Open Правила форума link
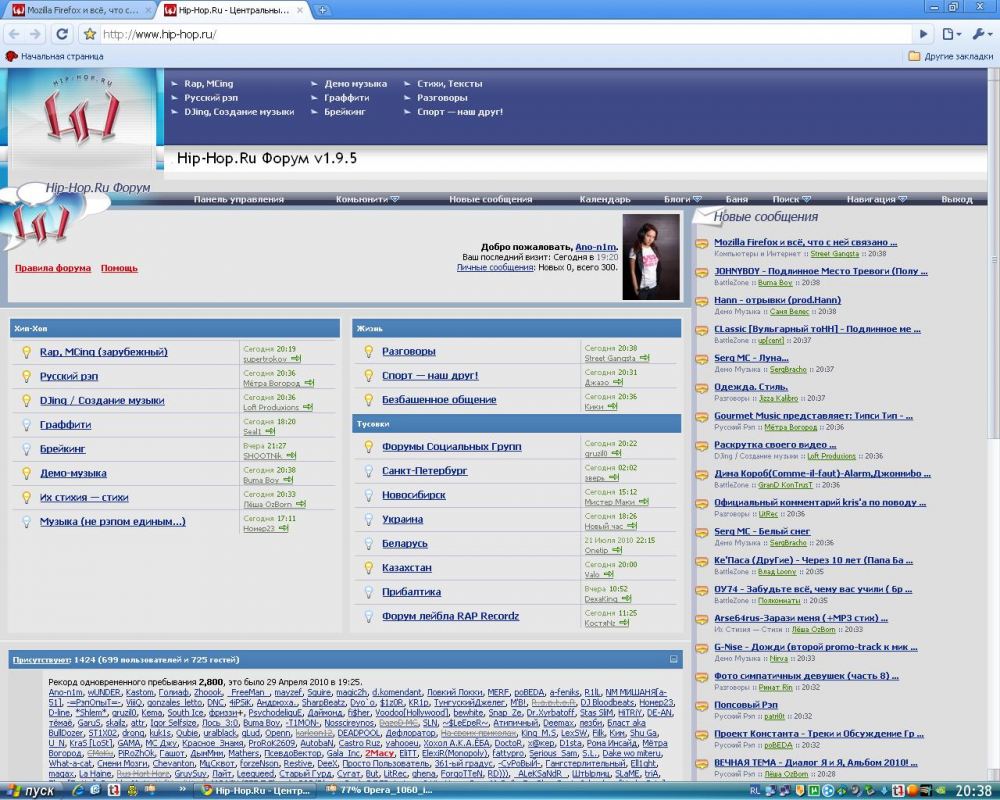 coord(53,268)
